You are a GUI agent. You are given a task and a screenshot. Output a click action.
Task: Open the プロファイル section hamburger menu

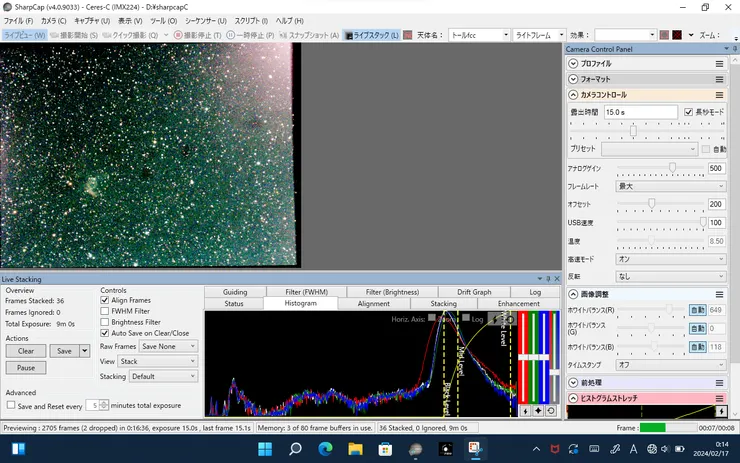click(x=719, y=64)
